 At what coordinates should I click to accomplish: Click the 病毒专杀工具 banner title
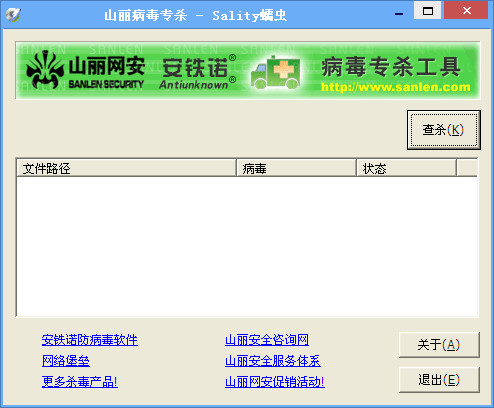[x=391, y=67]
